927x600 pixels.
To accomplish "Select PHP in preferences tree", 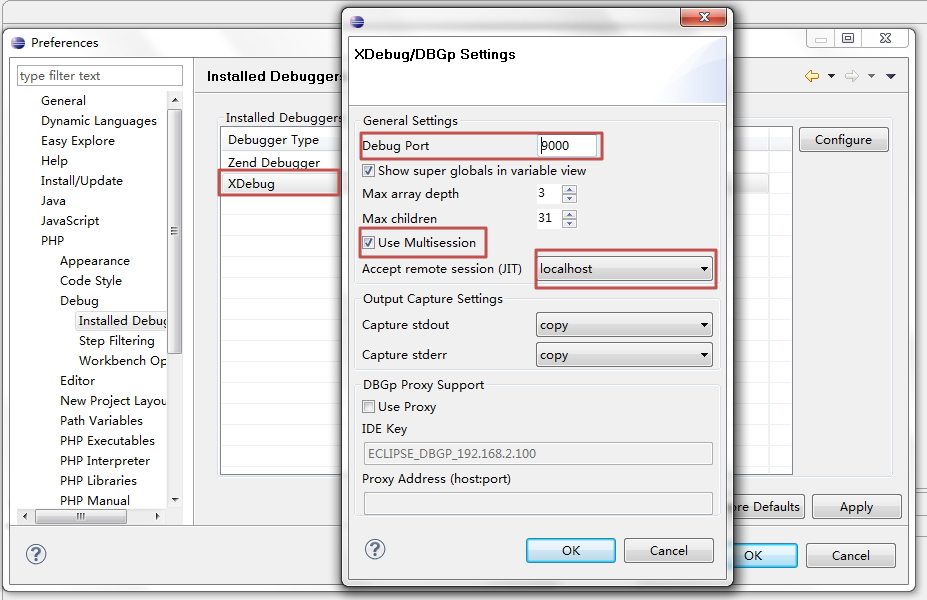I will click(x=52, y=241).
